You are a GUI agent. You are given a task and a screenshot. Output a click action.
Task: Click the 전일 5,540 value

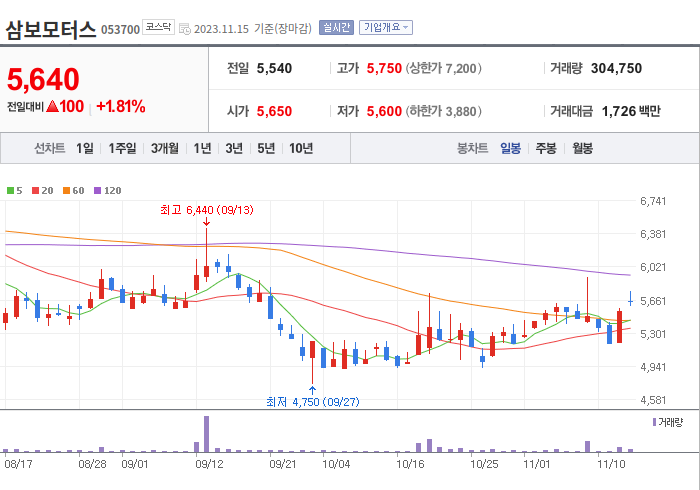tap(274, 68)
